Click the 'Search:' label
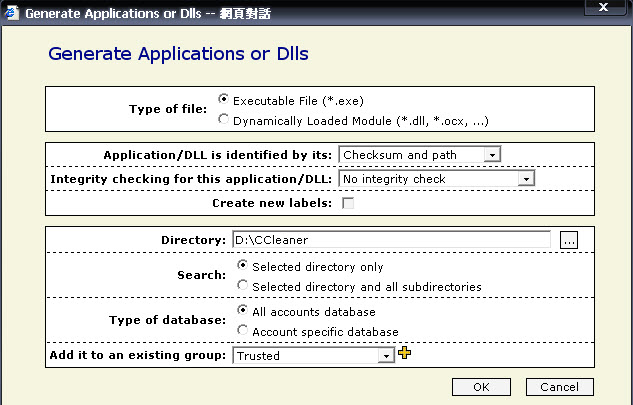The image size is (633, 405). click(x=201, y=275)
